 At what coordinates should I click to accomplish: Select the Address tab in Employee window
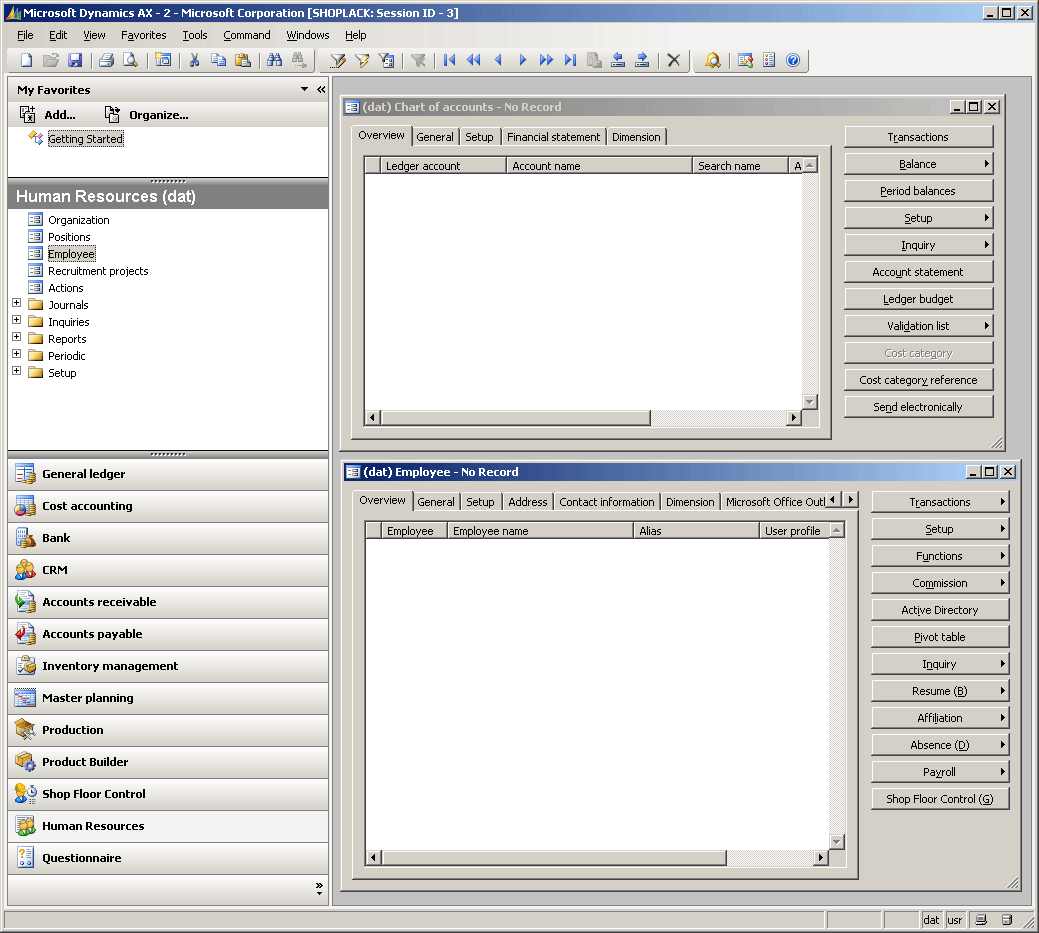pos(527,502)
